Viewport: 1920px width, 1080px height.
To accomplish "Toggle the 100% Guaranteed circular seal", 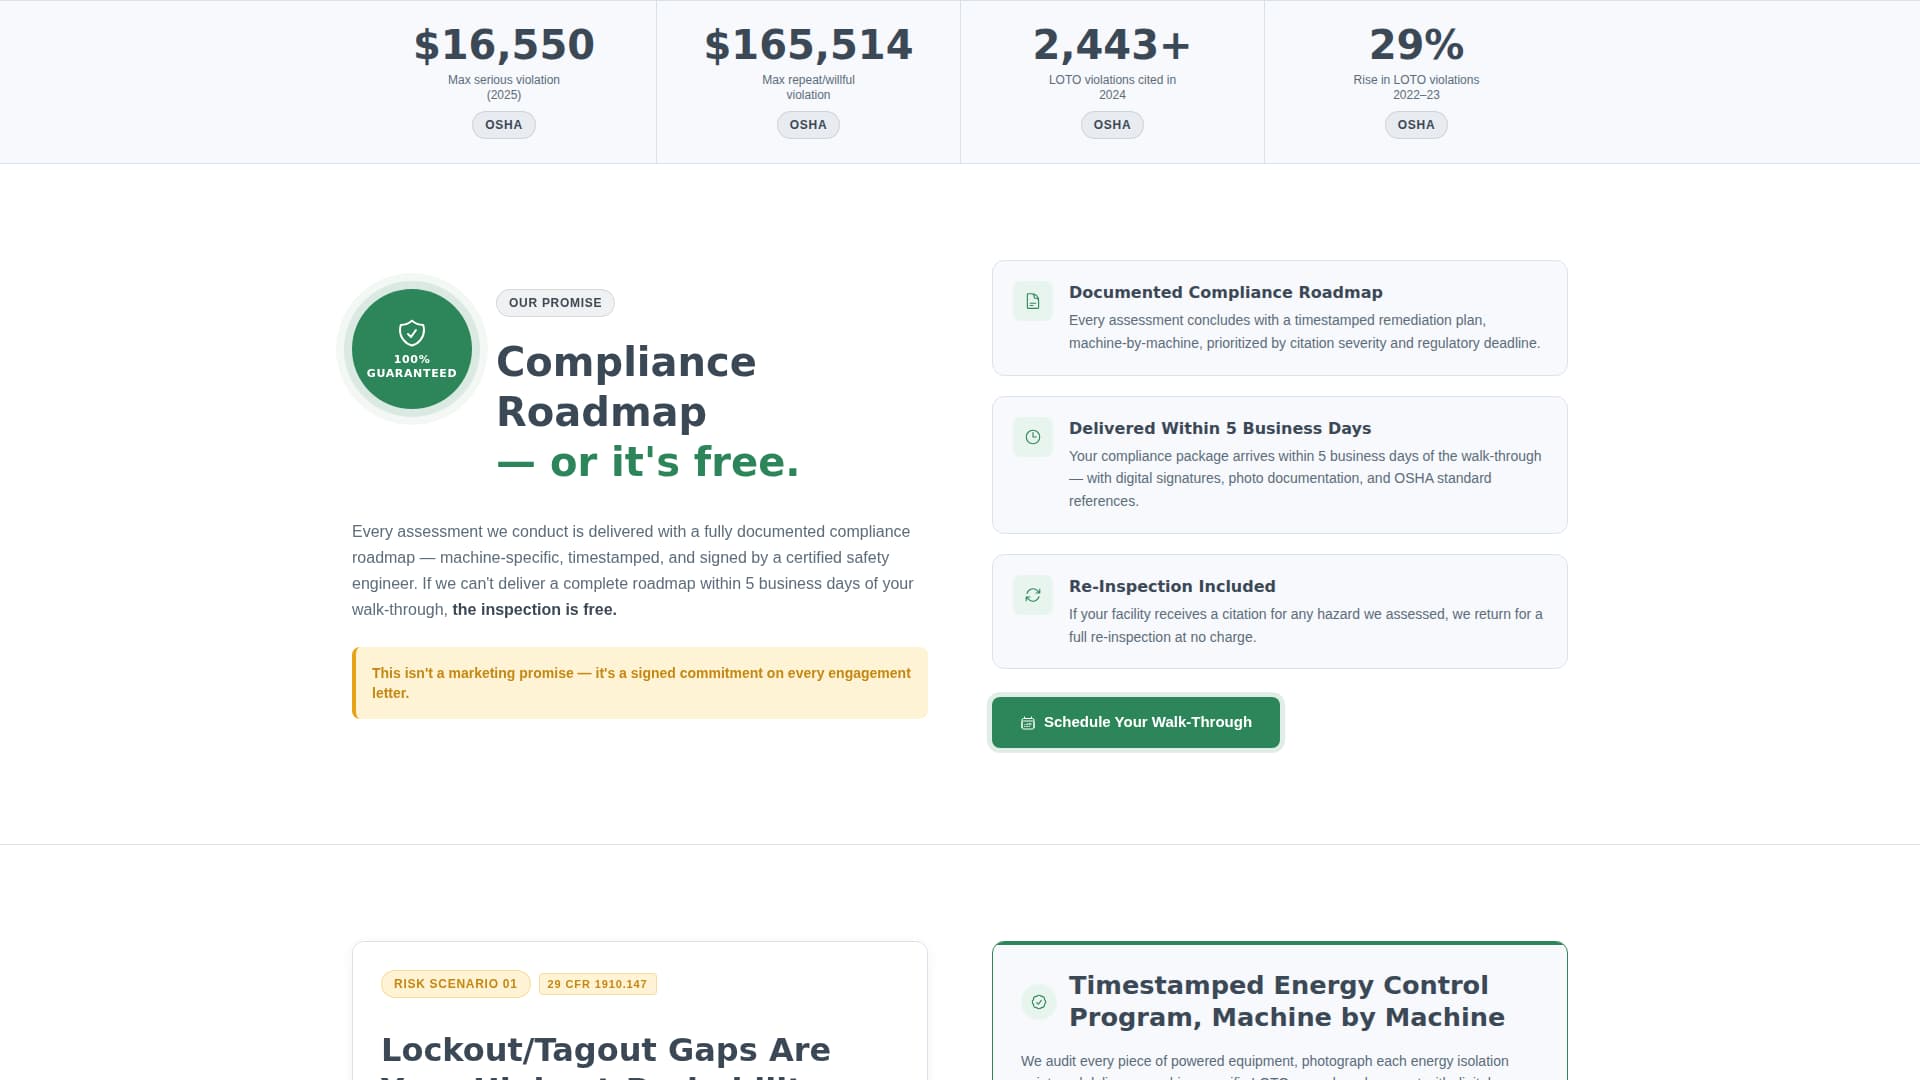I will pos(411,349).
